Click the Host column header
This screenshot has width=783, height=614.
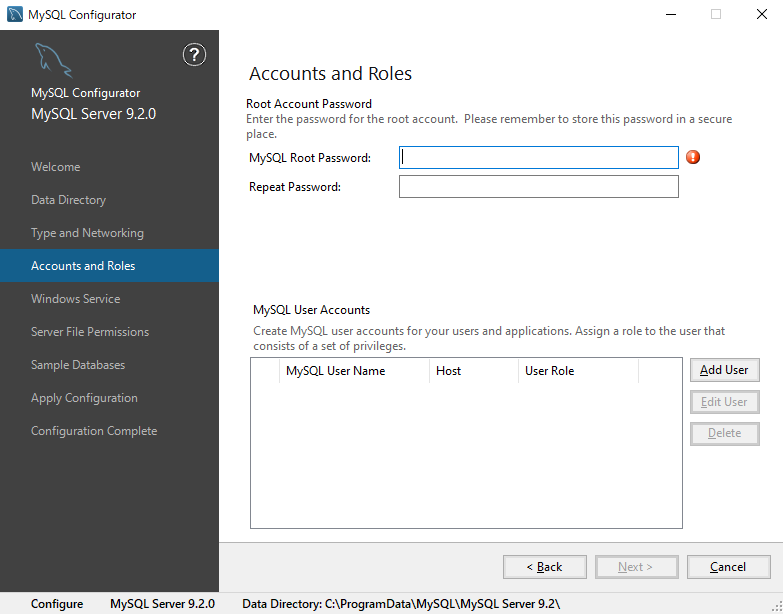pyautogui.click(x=449, y=371)
